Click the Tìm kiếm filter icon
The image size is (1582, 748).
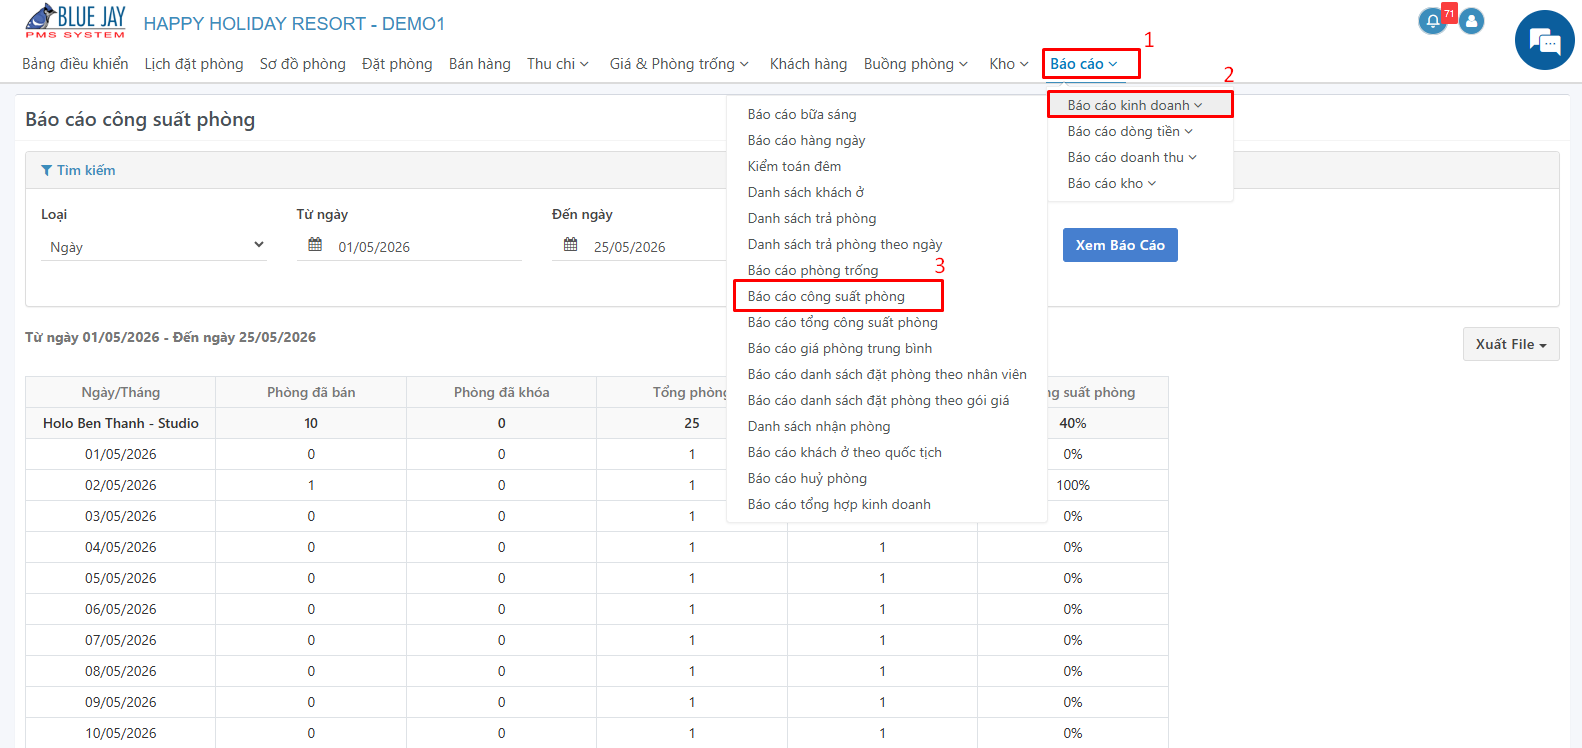[x=46, y=170]
